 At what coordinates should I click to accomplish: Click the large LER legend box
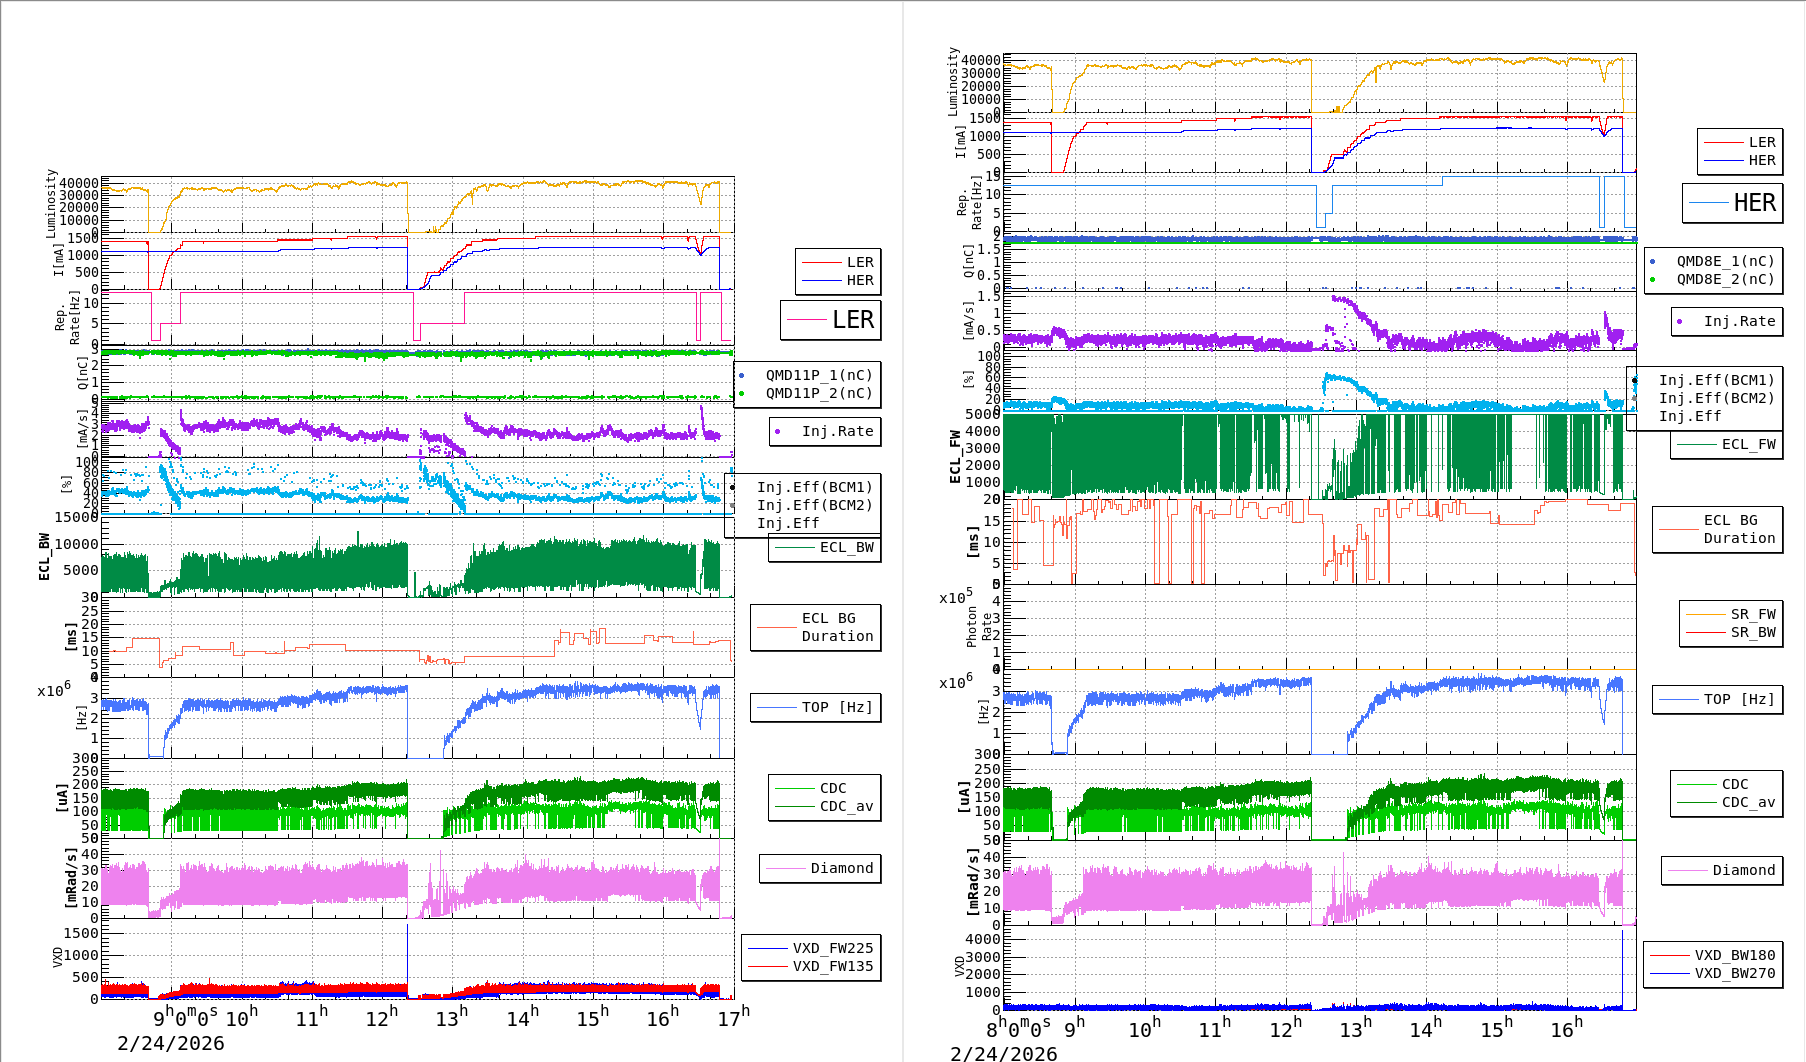click(831, 320)
